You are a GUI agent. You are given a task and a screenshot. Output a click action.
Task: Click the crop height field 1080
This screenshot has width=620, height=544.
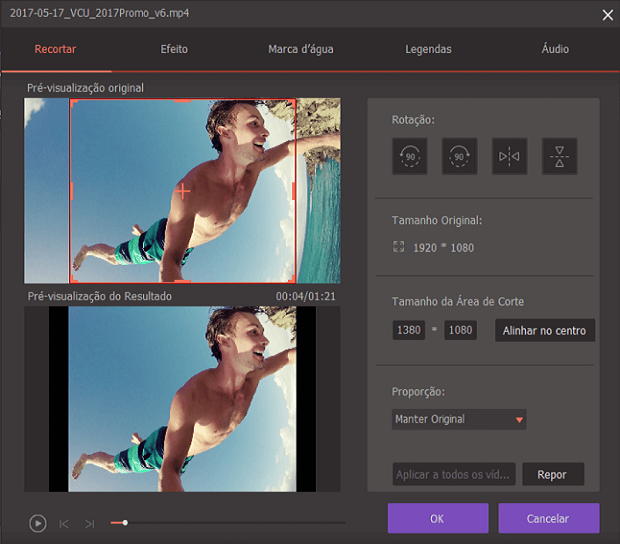[460, 330]
